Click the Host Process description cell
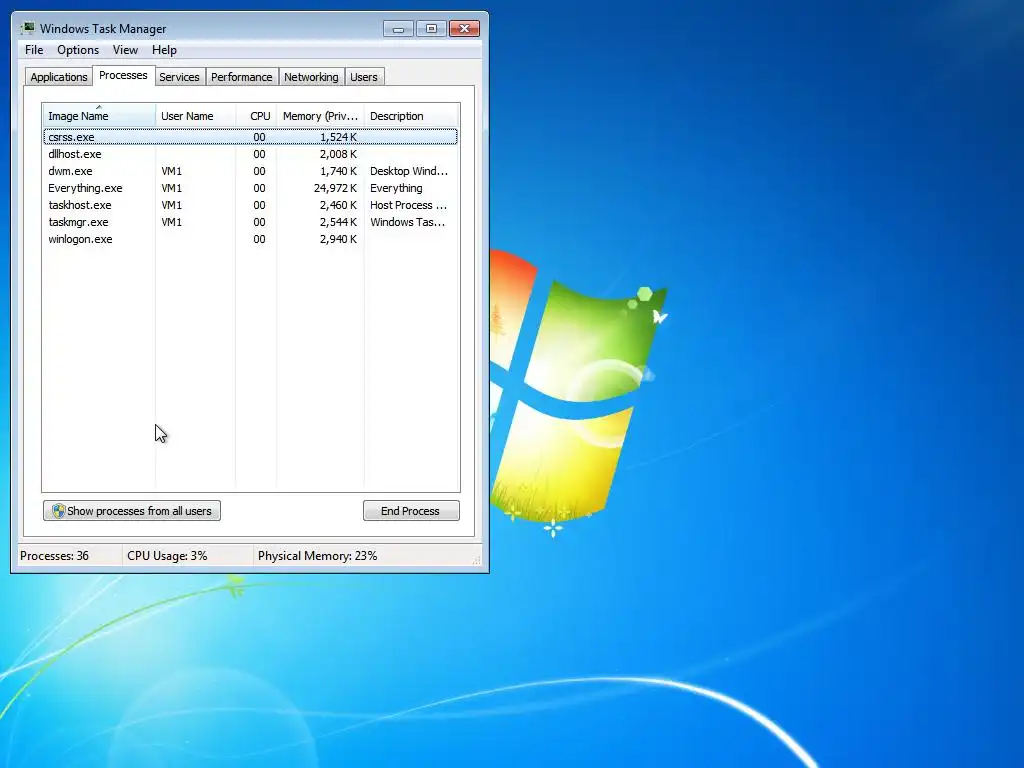Image resolution: width=1024 pixels, height=768 pixels. coord(408,205)
